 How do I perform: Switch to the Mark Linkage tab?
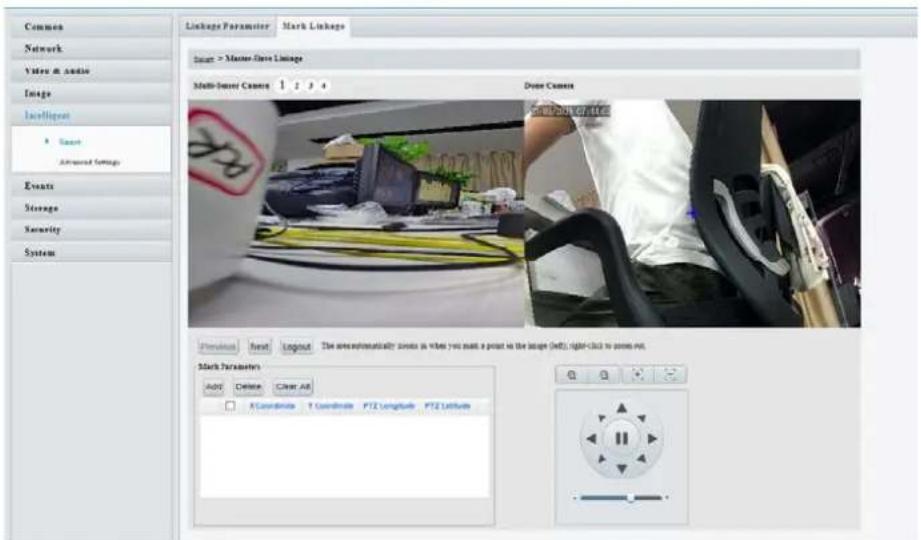click(314, 26)
